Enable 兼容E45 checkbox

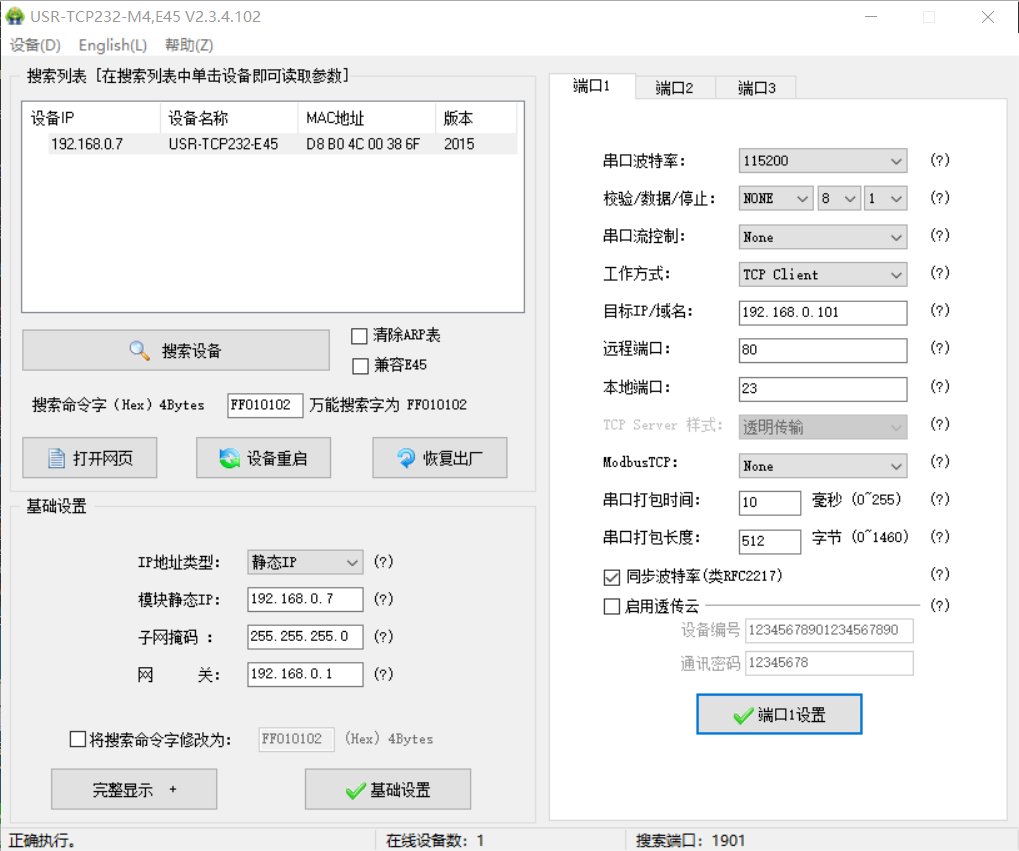pos(360,366)
